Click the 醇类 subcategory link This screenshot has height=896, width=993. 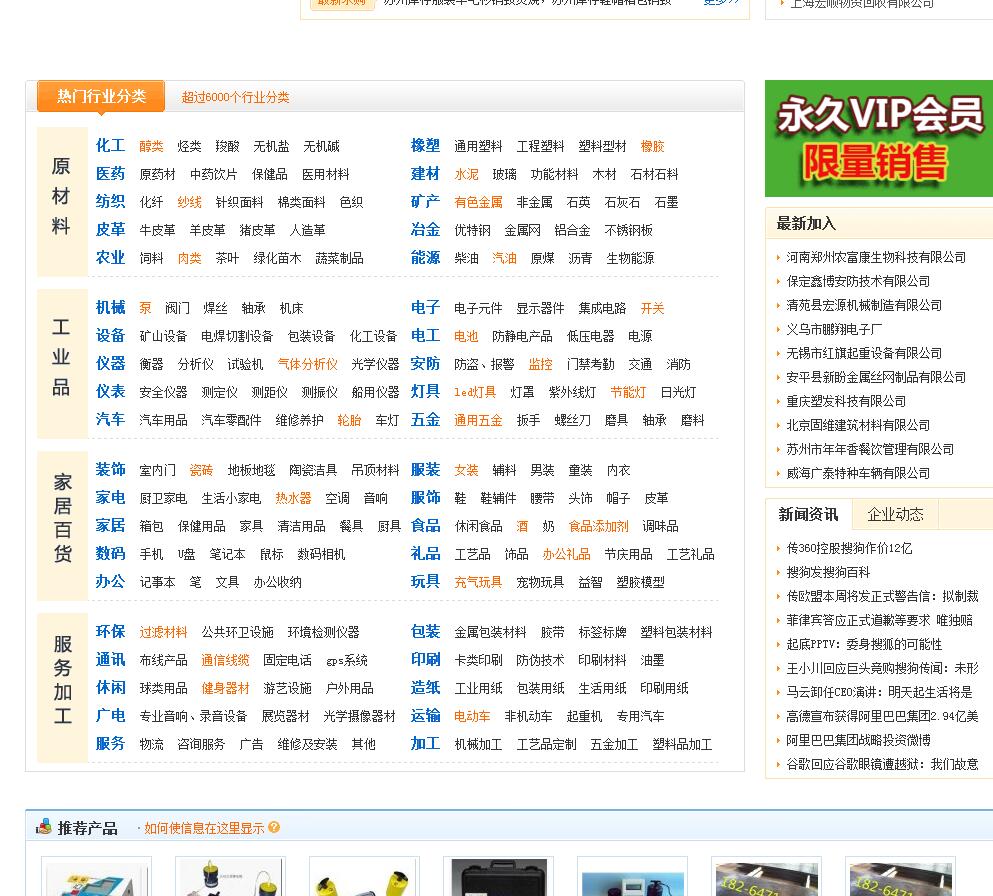[x=151, y=146]
